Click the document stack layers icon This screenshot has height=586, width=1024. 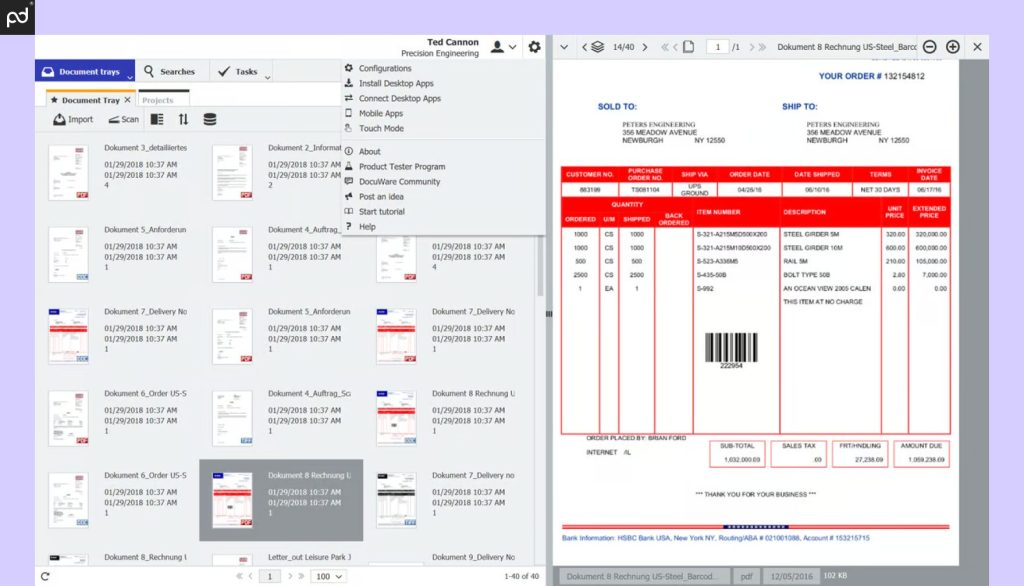pyautogui.click(x=598, y=47)
